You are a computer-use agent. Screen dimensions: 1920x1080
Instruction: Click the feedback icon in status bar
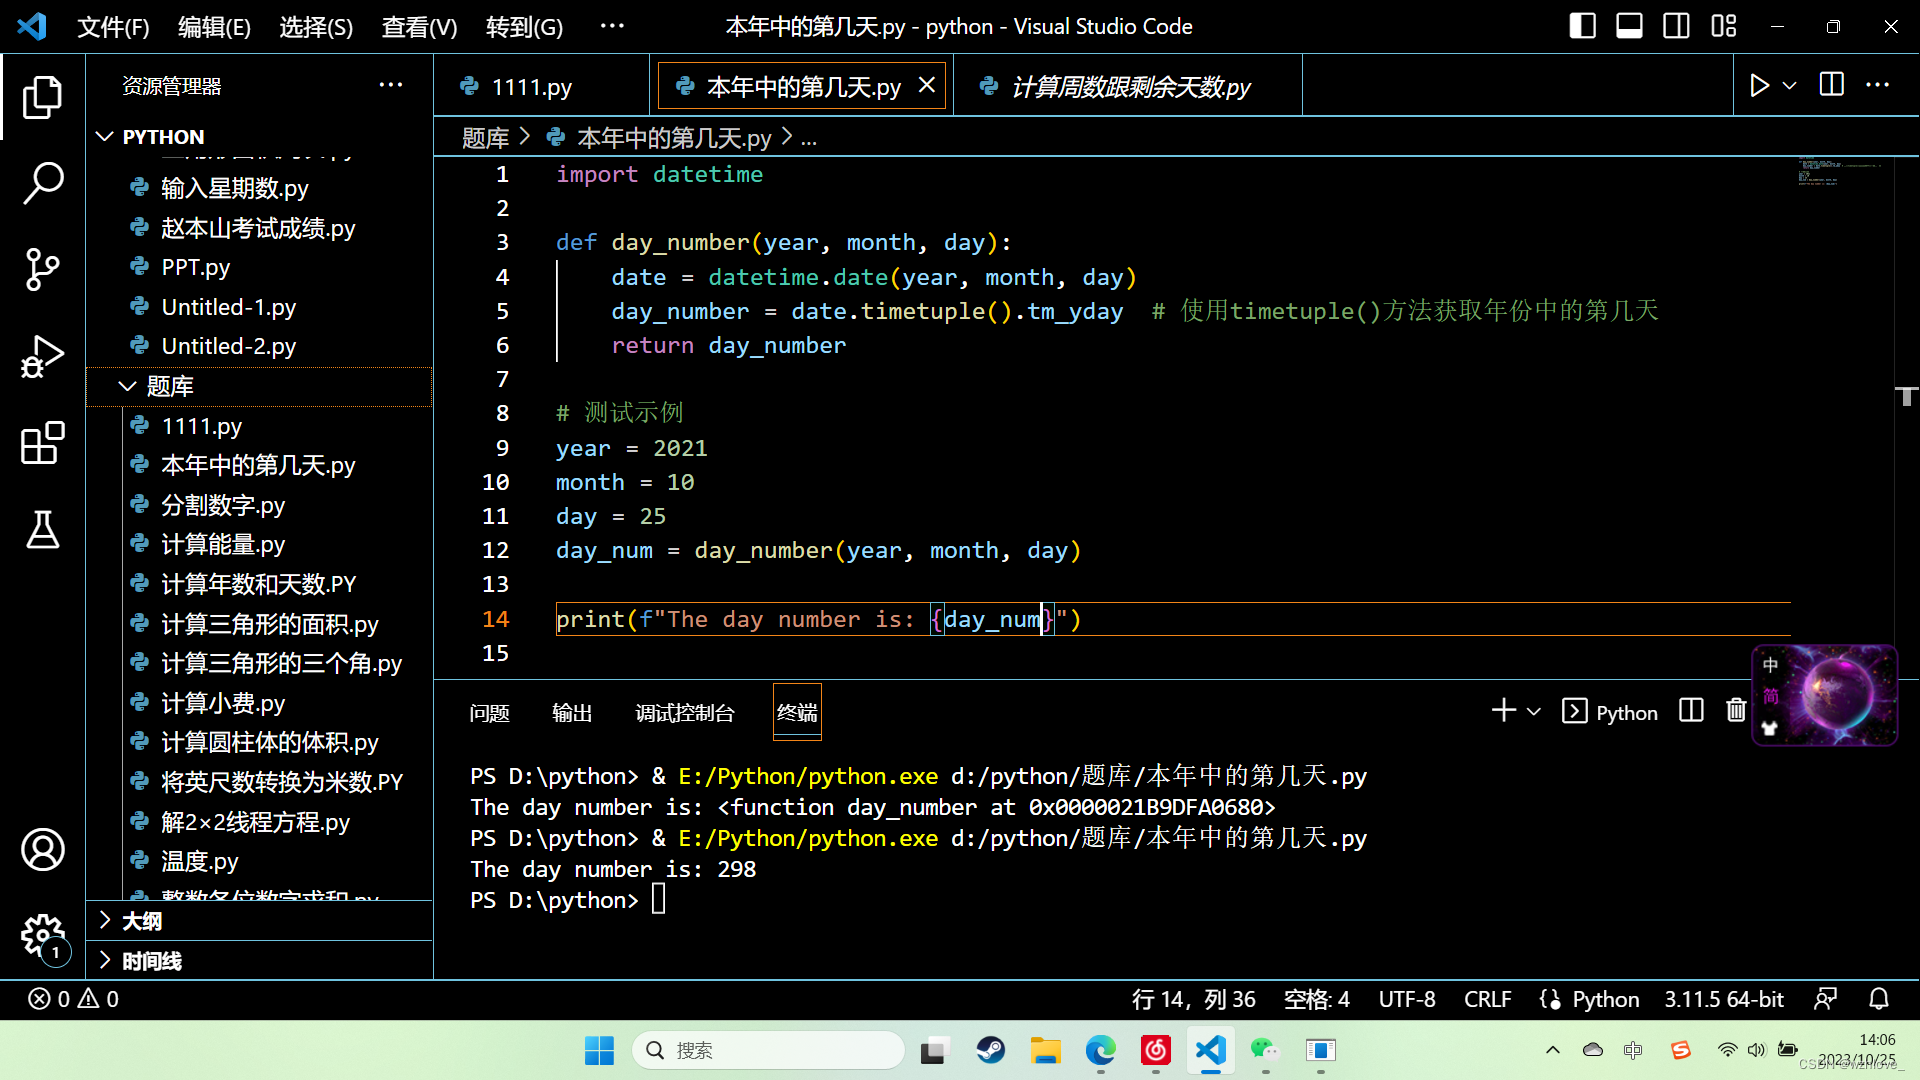tap(1825, 999)
